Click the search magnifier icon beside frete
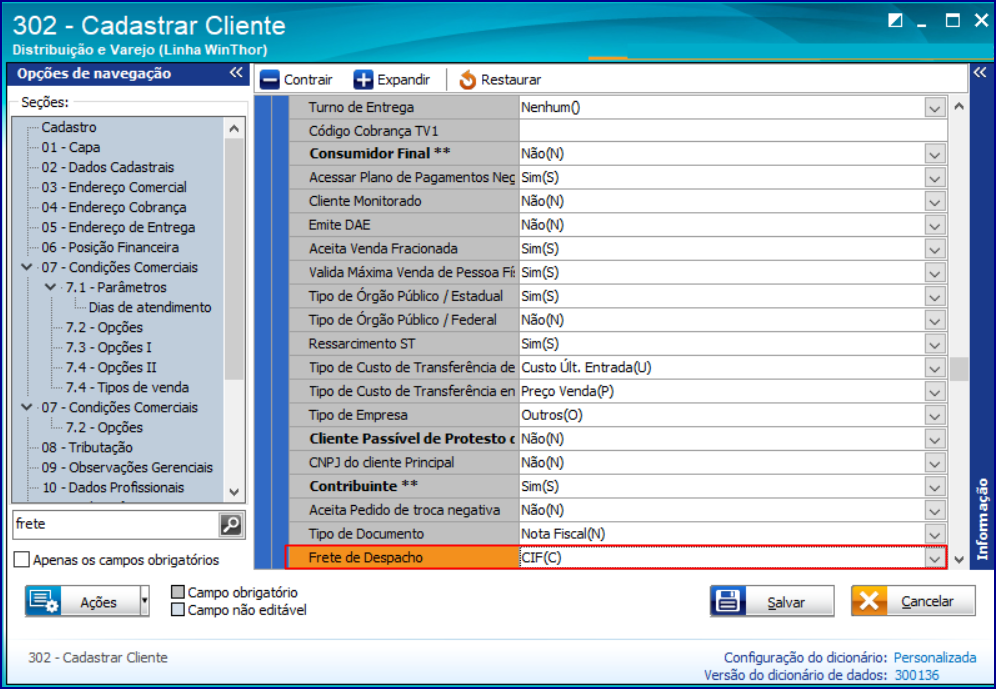The height and width of the screenshot is (689, 996). 231,524
